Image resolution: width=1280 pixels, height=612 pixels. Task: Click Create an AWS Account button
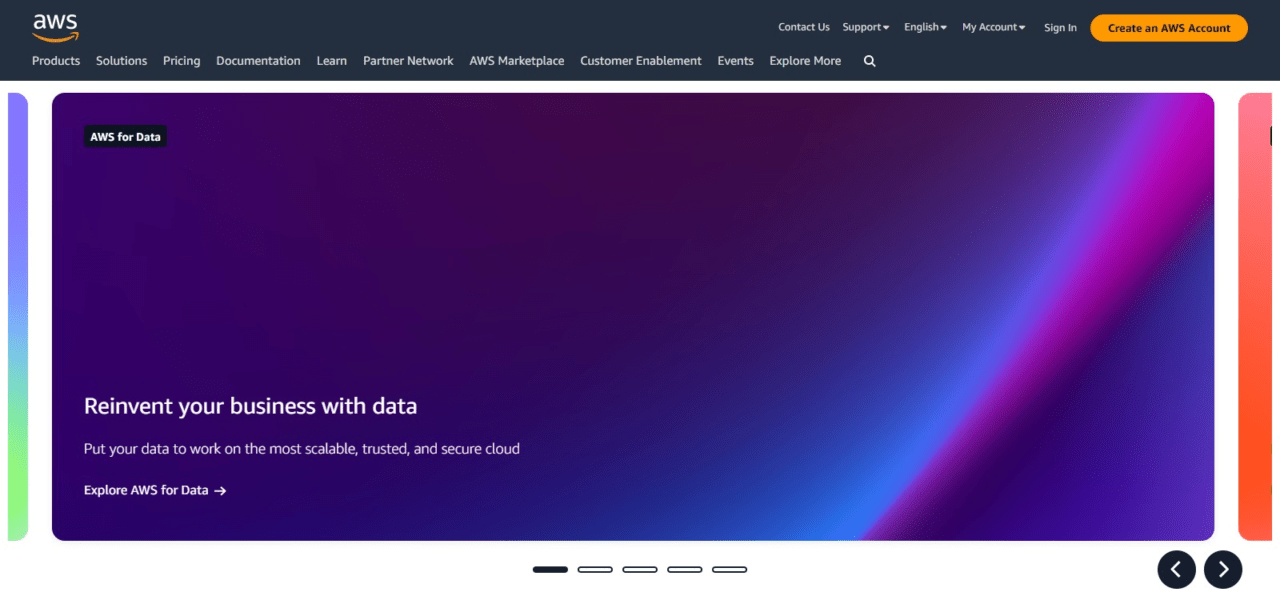1169,28
